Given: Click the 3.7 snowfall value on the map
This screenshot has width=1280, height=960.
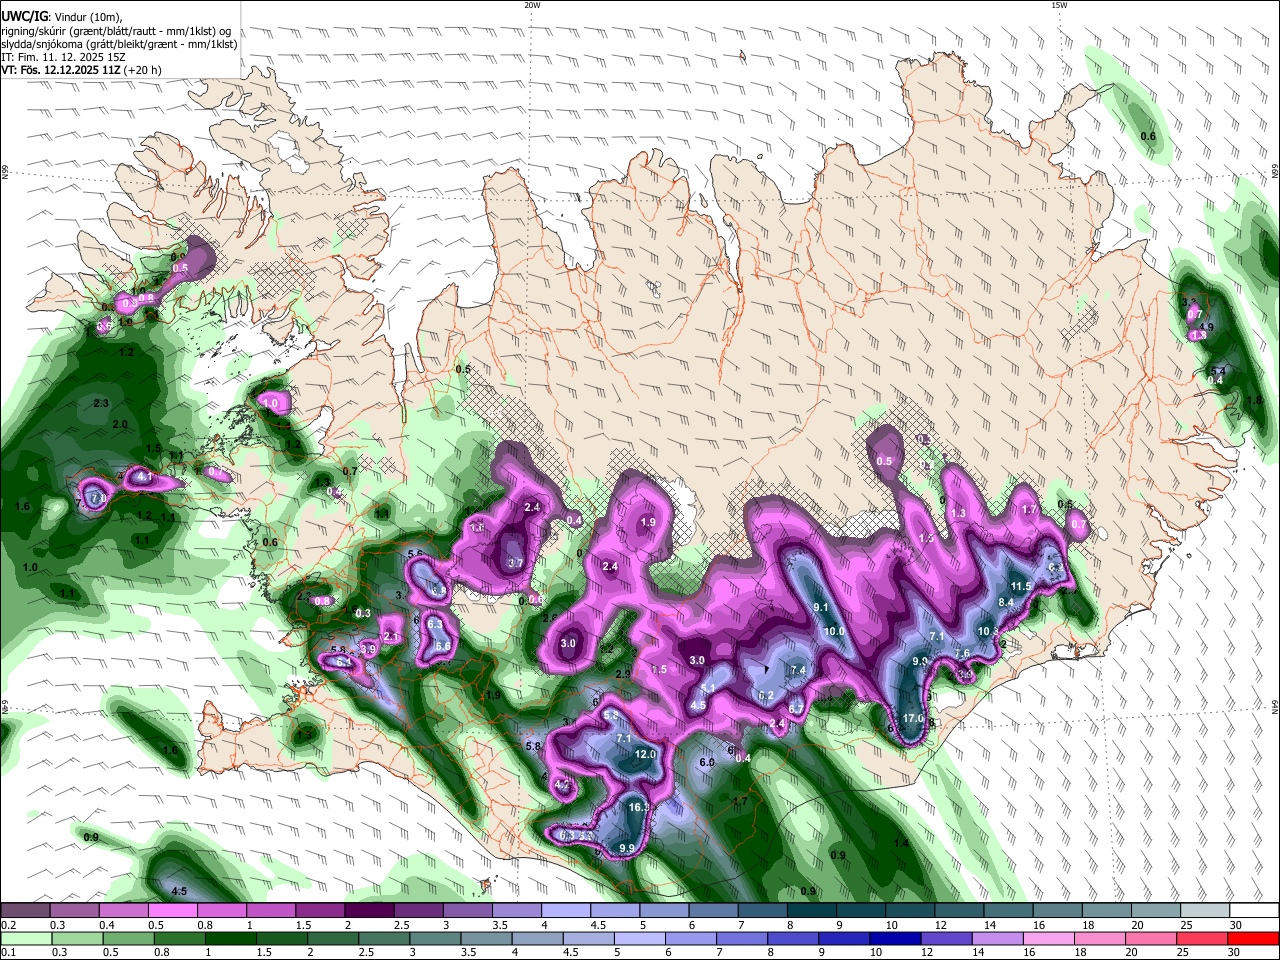Looking at the screenshot, I should (516, 564).
